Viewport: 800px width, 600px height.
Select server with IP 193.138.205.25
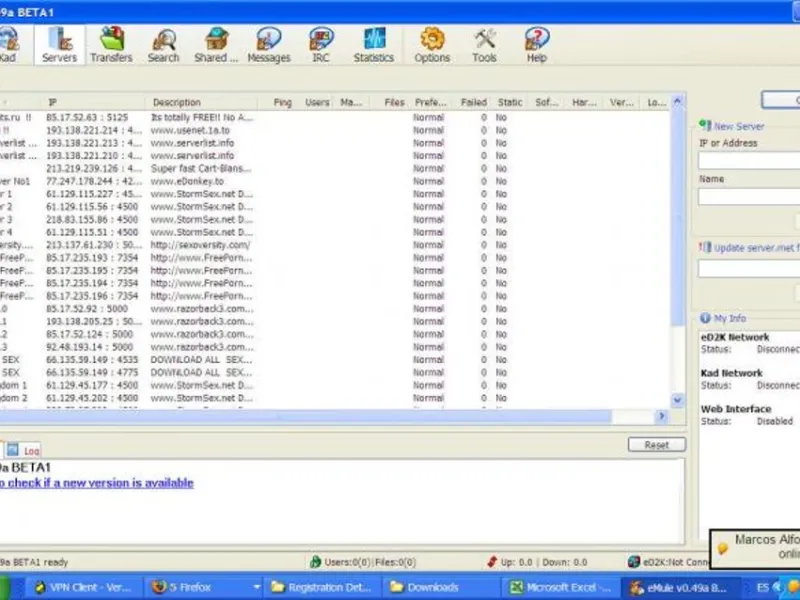point(335,321)
